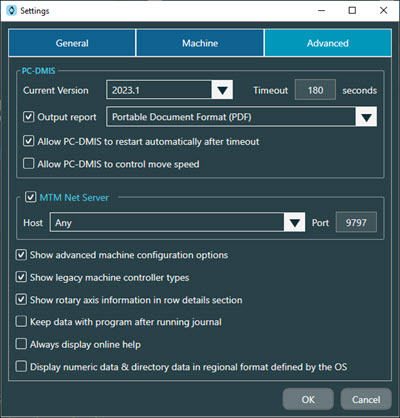
Task: Toggle the Output report checkbox
Action: click(29, 117)
